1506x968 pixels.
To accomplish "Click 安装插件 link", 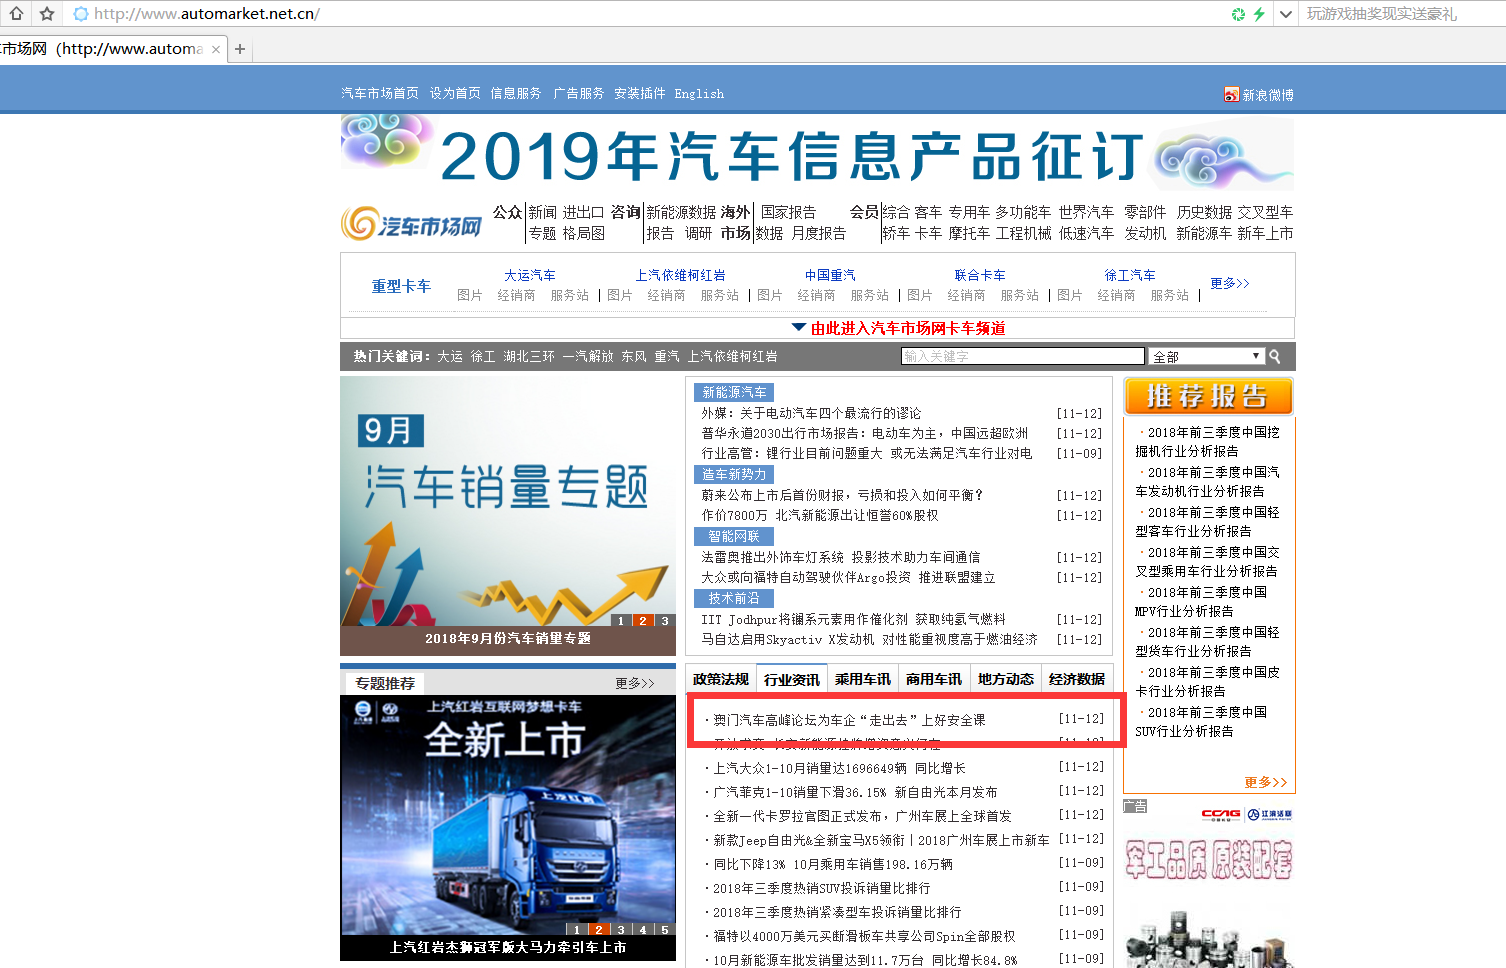I will tap(640, 93).
